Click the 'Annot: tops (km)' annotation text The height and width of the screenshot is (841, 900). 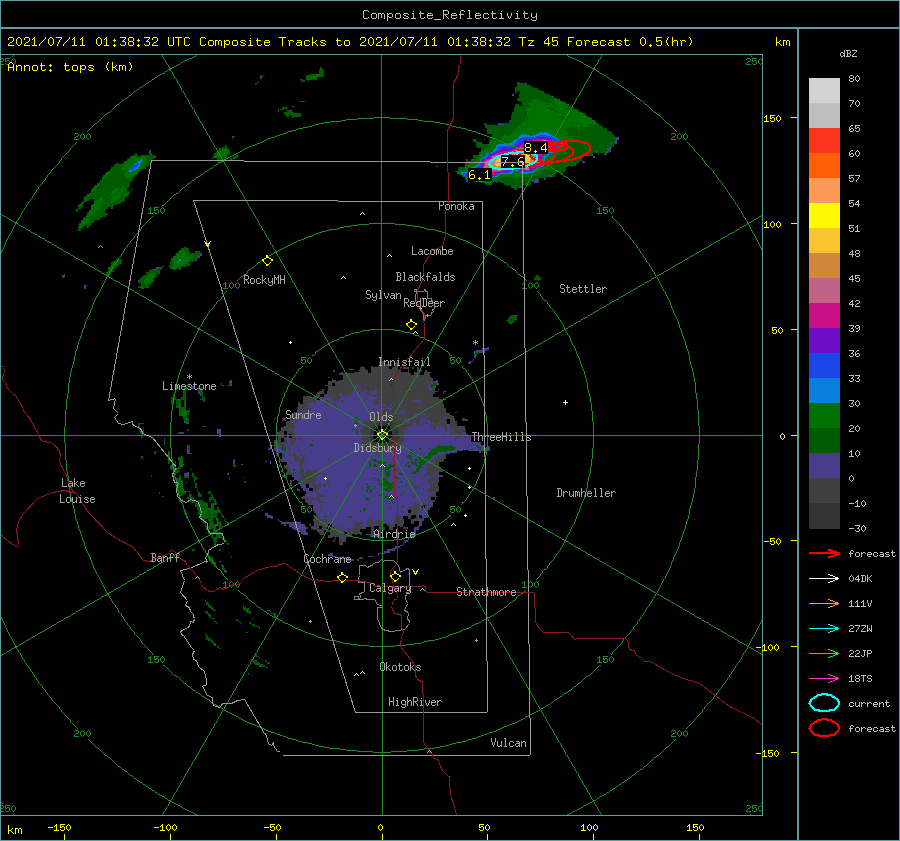click(70, 67)
